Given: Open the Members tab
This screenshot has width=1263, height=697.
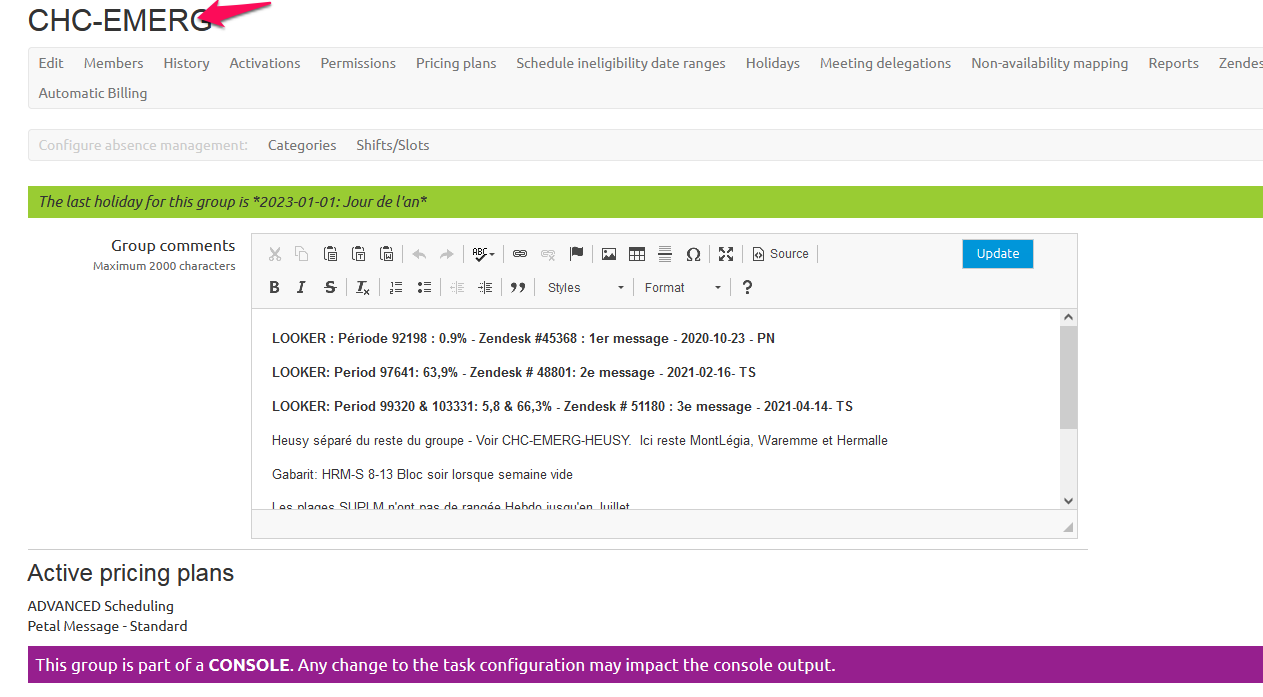Looking at the screenshot, I should pos(114,63).
